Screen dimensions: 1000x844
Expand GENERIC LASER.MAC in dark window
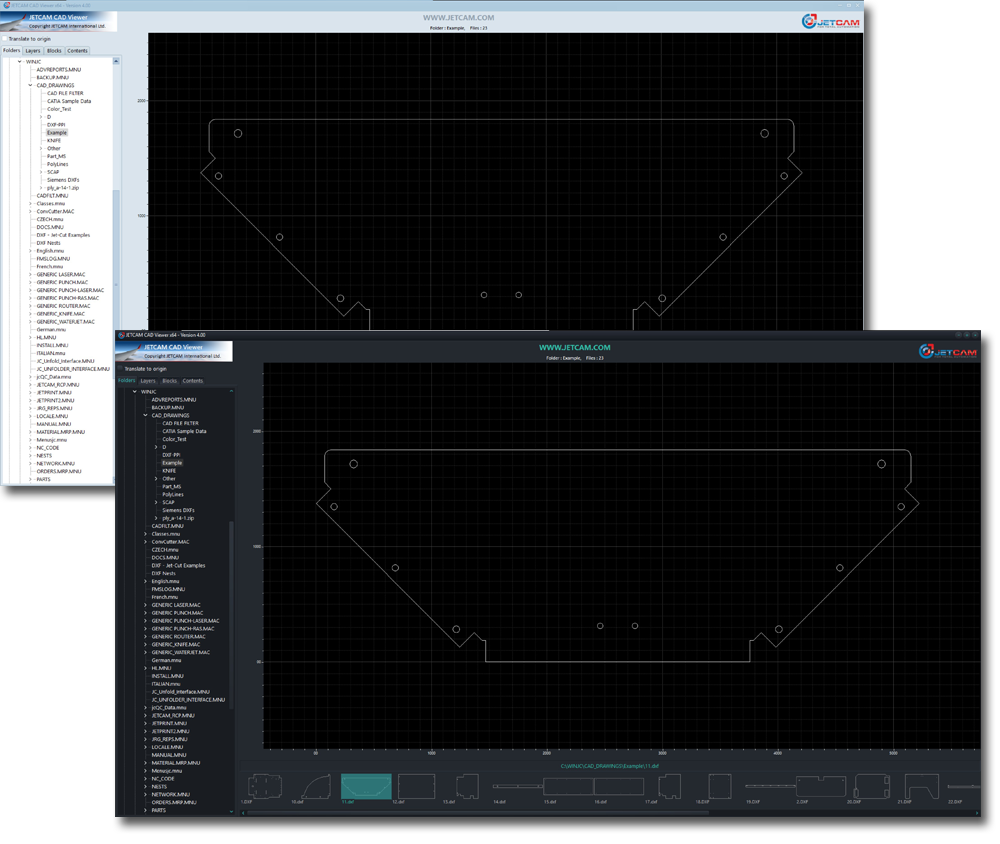145,605
